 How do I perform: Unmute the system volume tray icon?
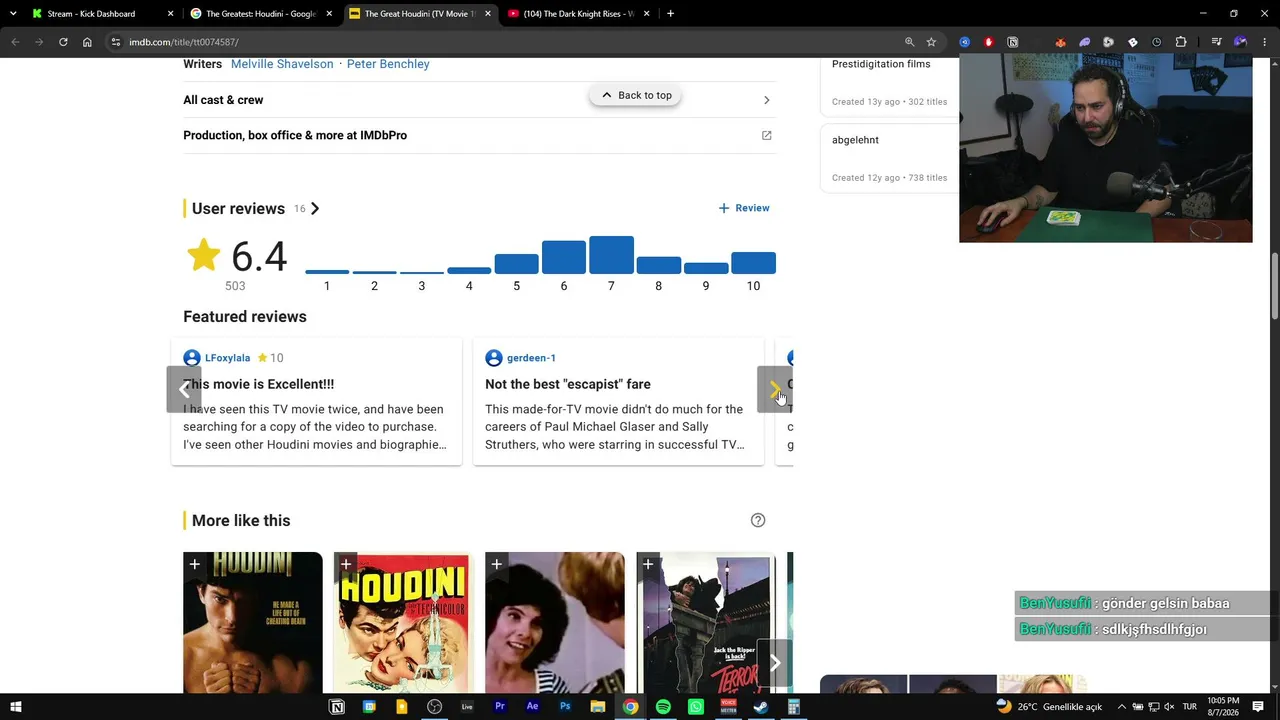point(1169,707)
